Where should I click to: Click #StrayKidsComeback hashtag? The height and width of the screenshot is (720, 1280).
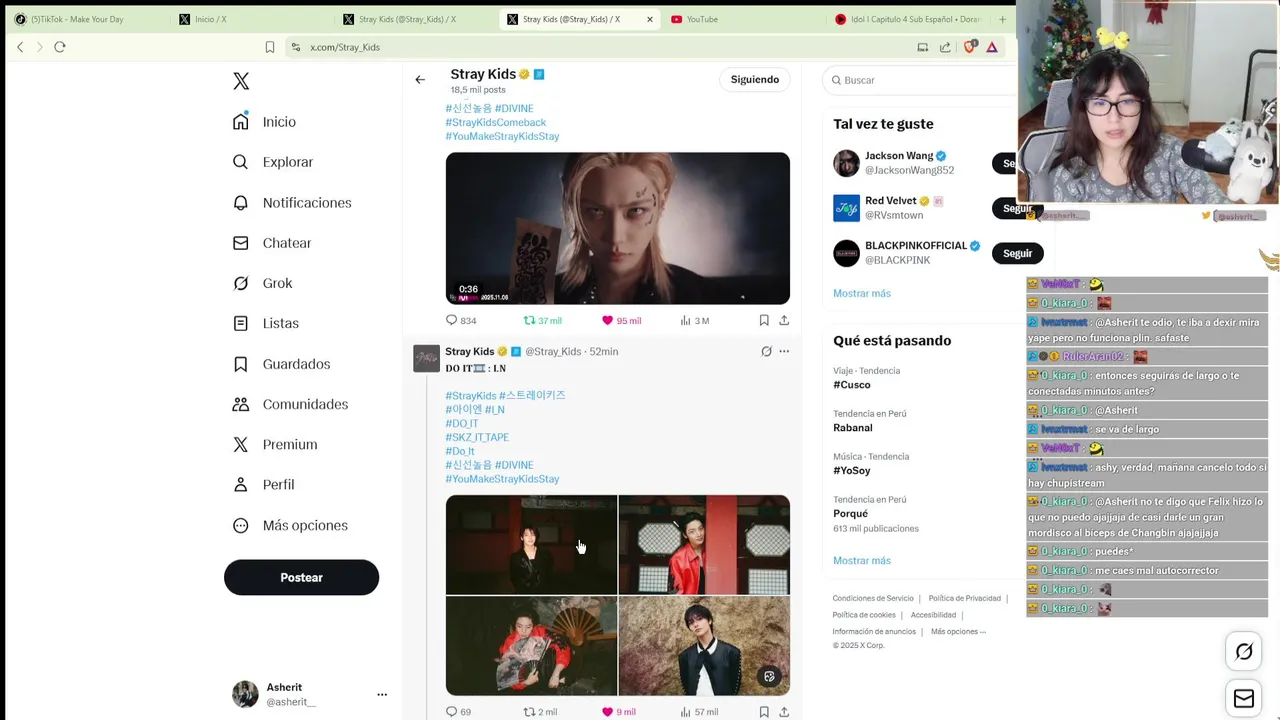(x=495, y=122)
